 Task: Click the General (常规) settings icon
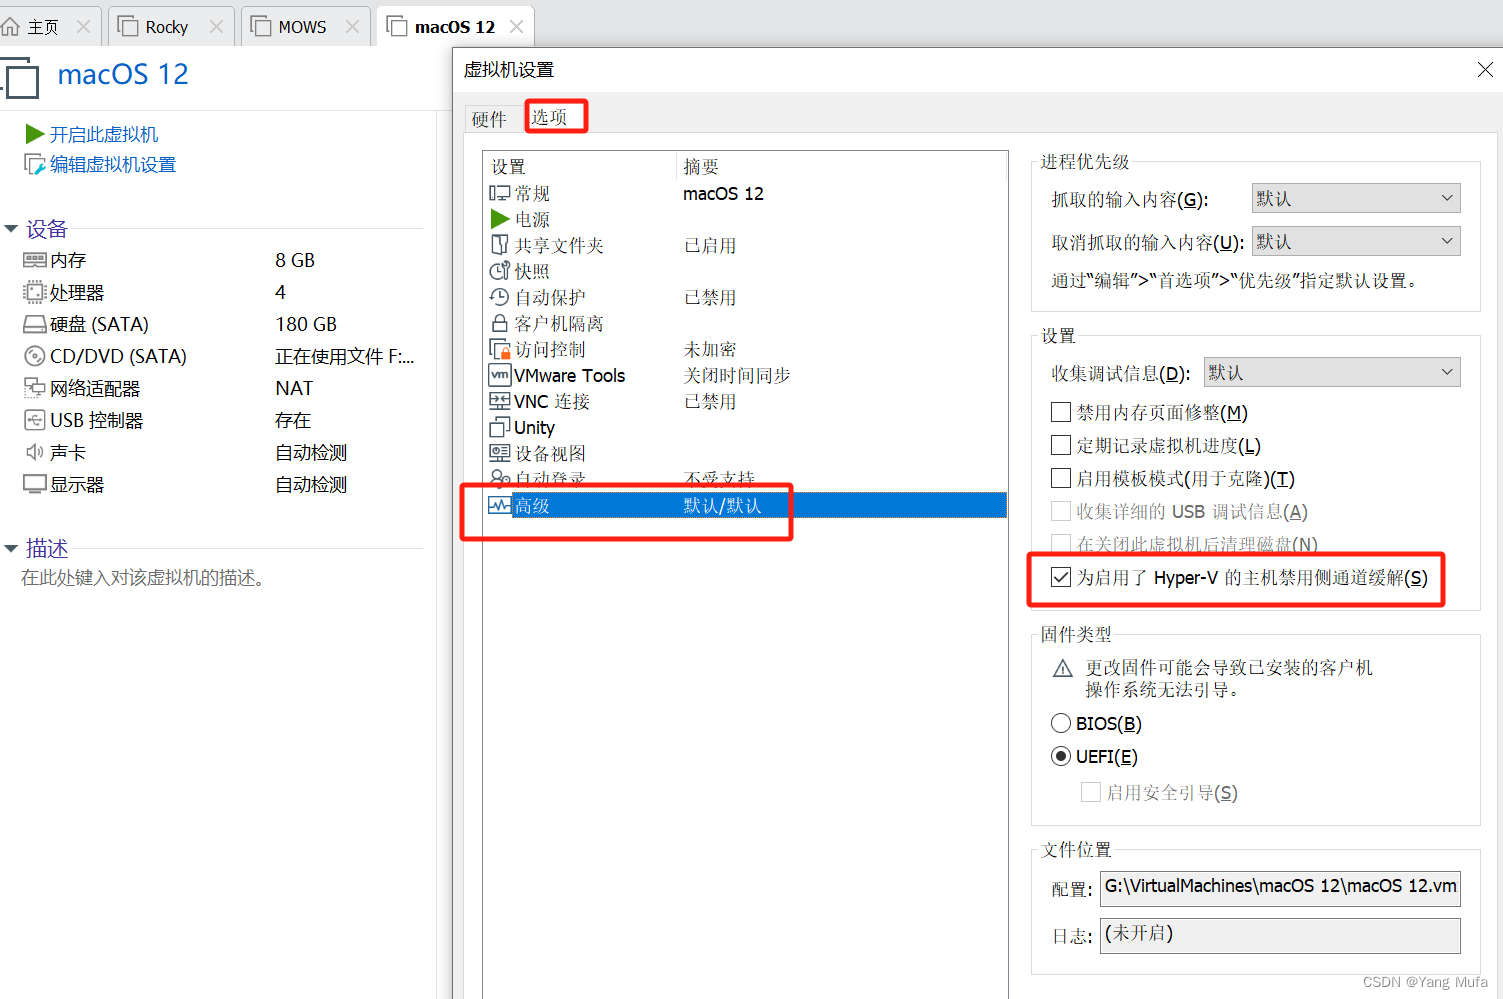click(500, 193)
